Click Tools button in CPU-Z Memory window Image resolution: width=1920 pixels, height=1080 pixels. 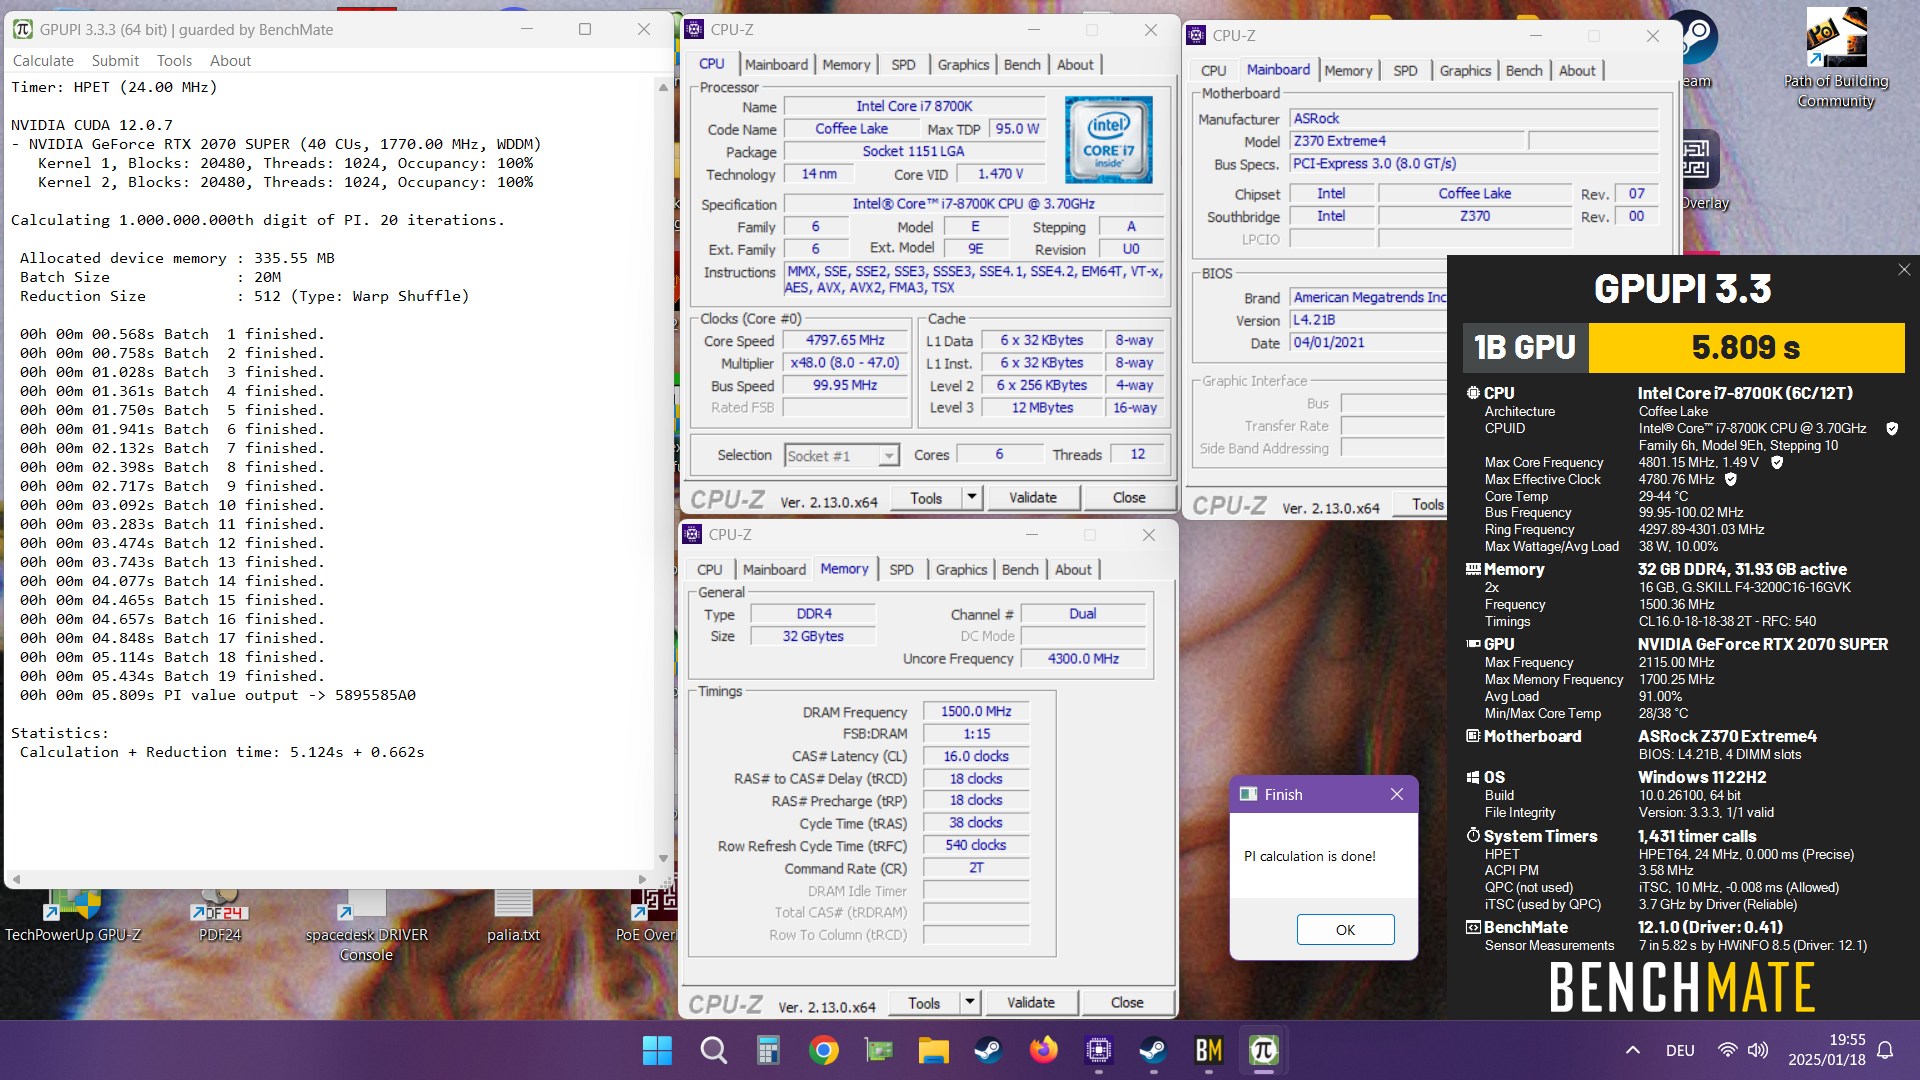(924, 1003)
